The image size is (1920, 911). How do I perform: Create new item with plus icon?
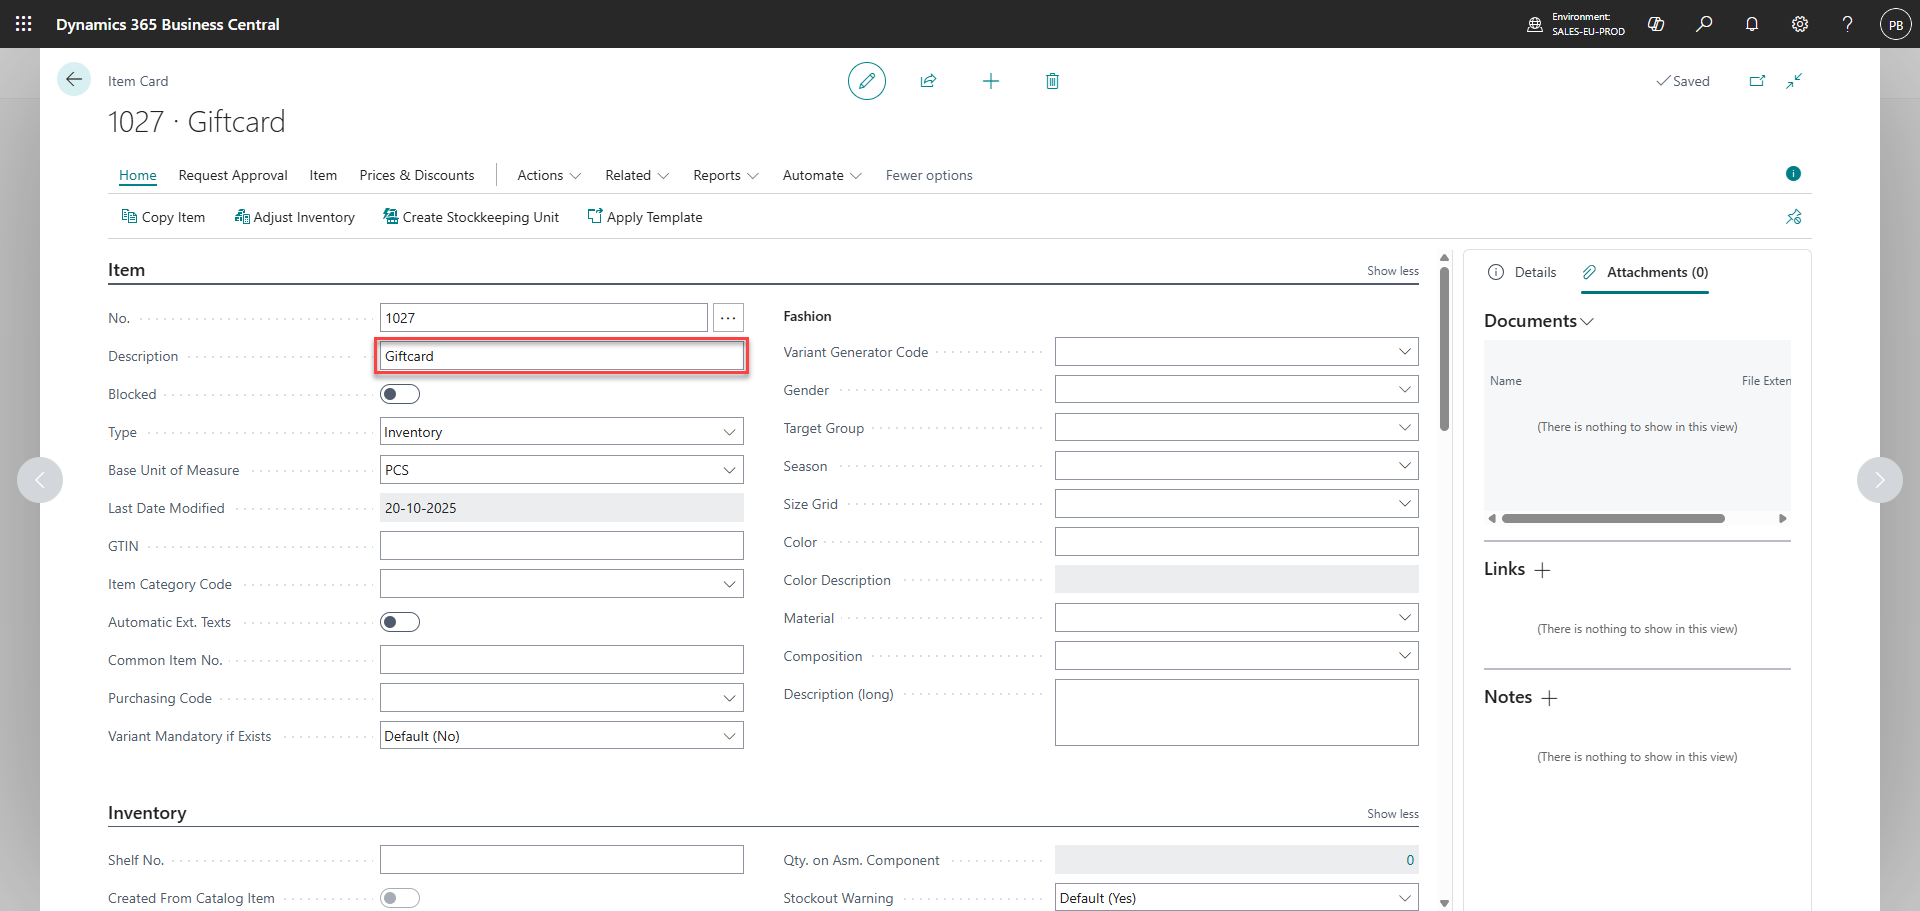[990, 81]
